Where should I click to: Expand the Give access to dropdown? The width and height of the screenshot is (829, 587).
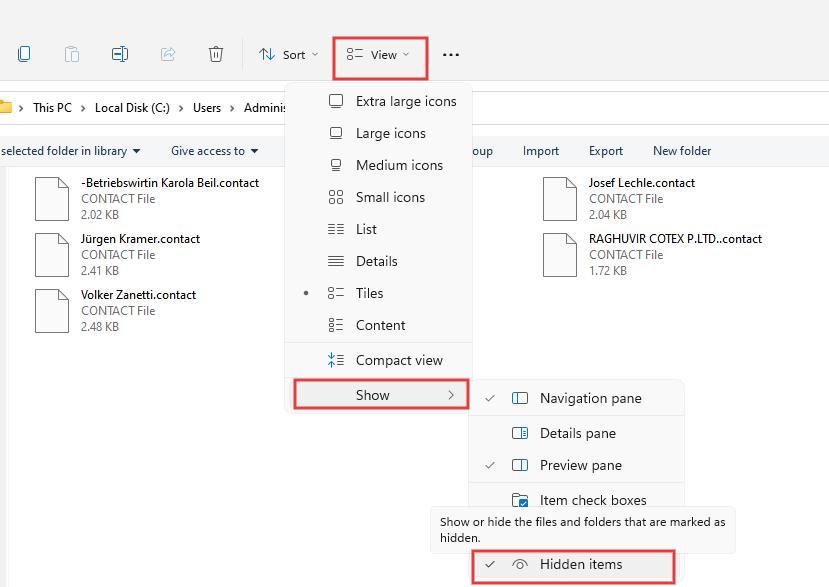pyautogui.click(x=214, y=151)
